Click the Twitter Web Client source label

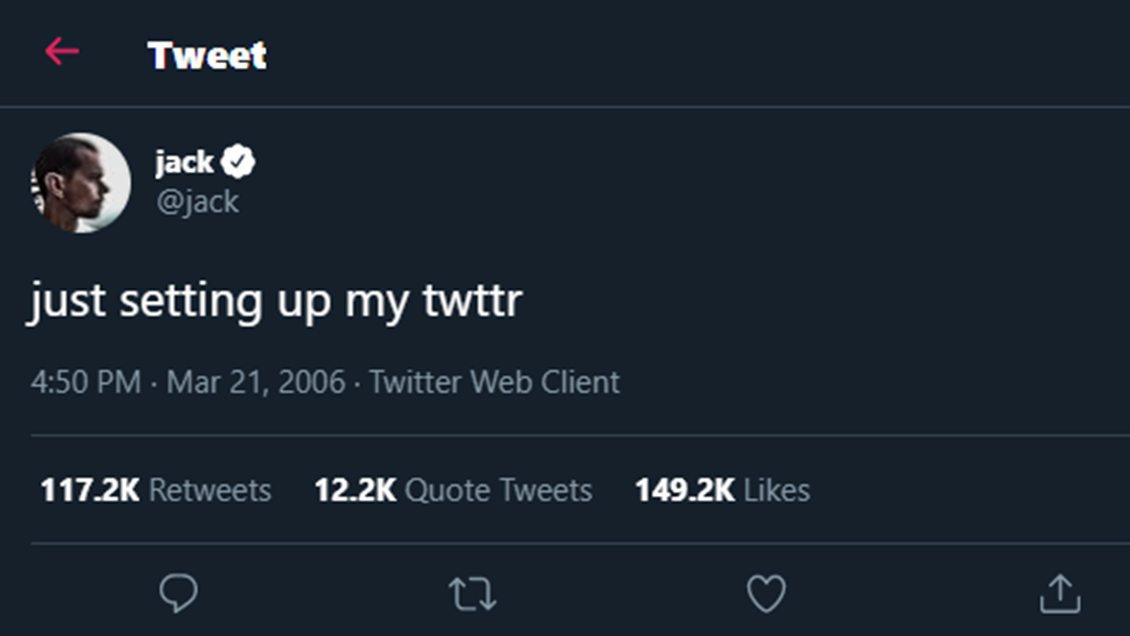pos(494,382)
